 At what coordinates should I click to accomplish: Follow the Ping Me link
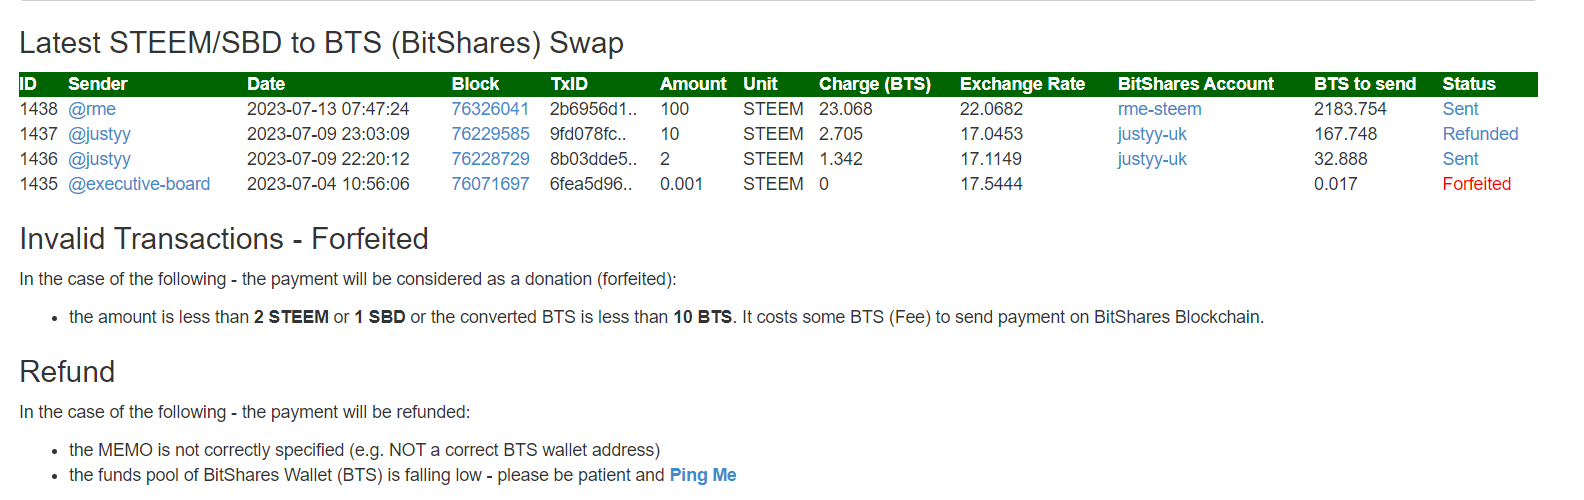pos(702,475)
